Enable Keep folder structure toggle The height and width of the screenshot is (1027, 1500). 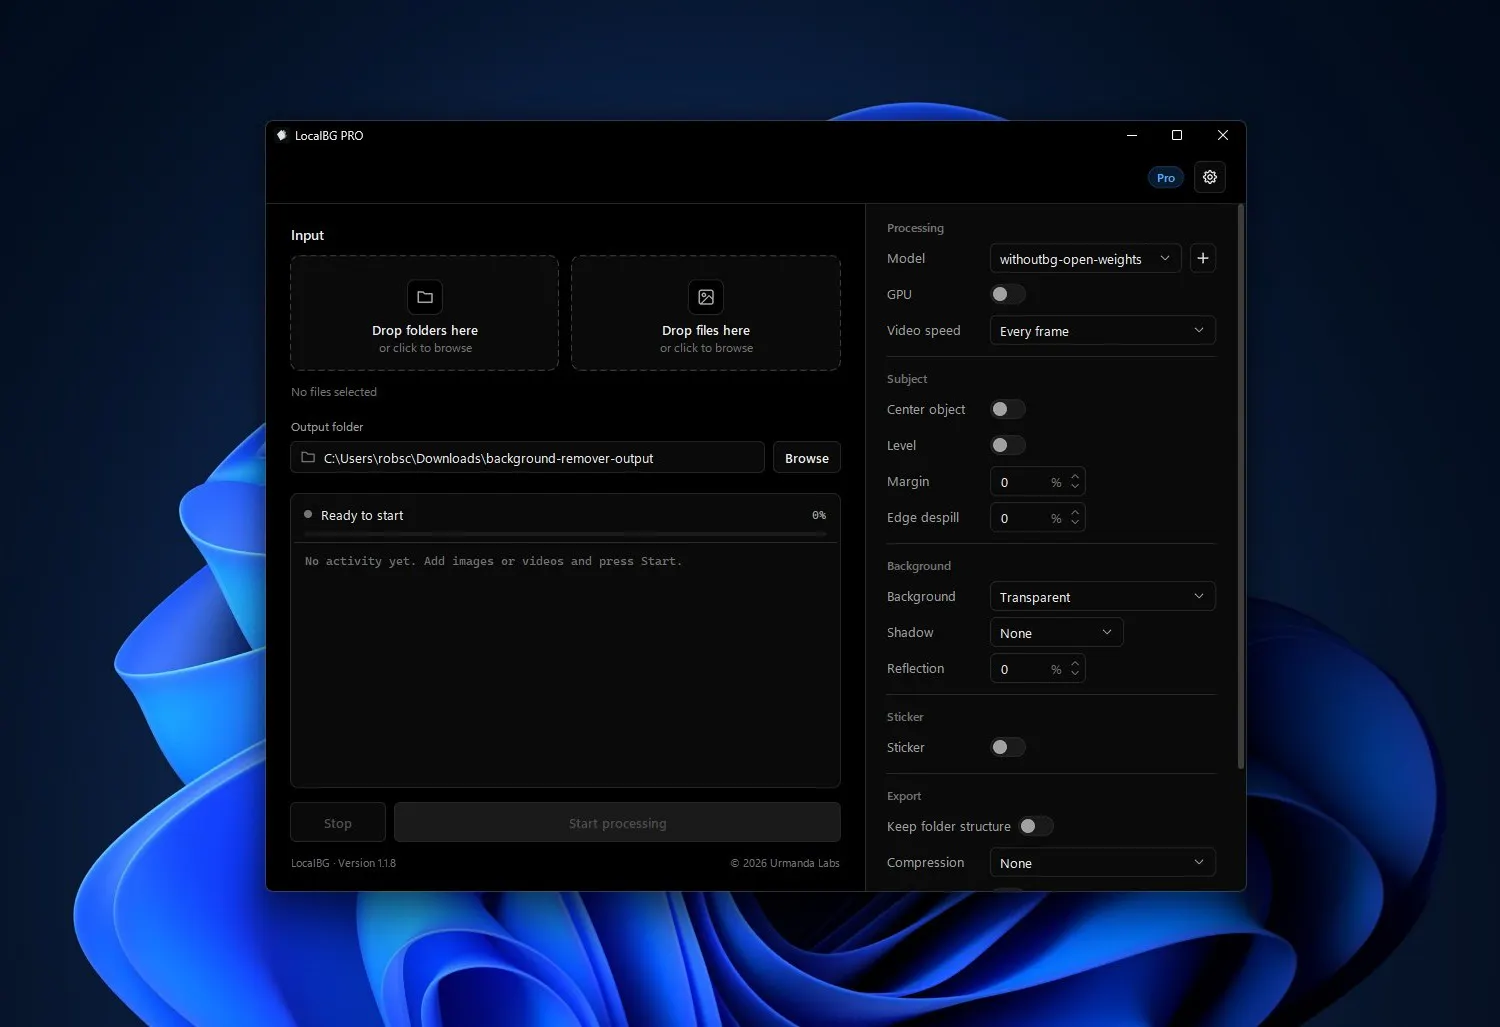(1036, 826)
